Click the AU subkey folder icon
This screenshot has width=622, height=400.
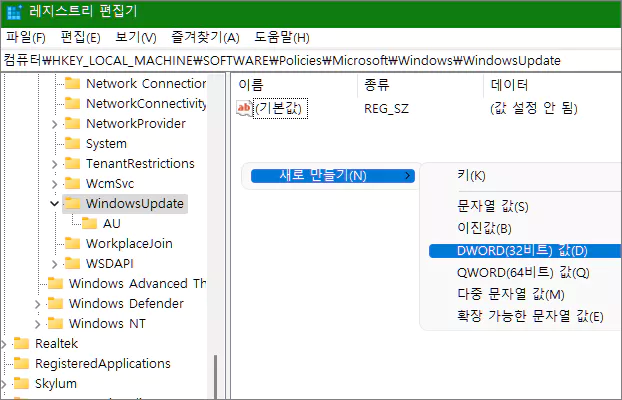coord(90,223)
